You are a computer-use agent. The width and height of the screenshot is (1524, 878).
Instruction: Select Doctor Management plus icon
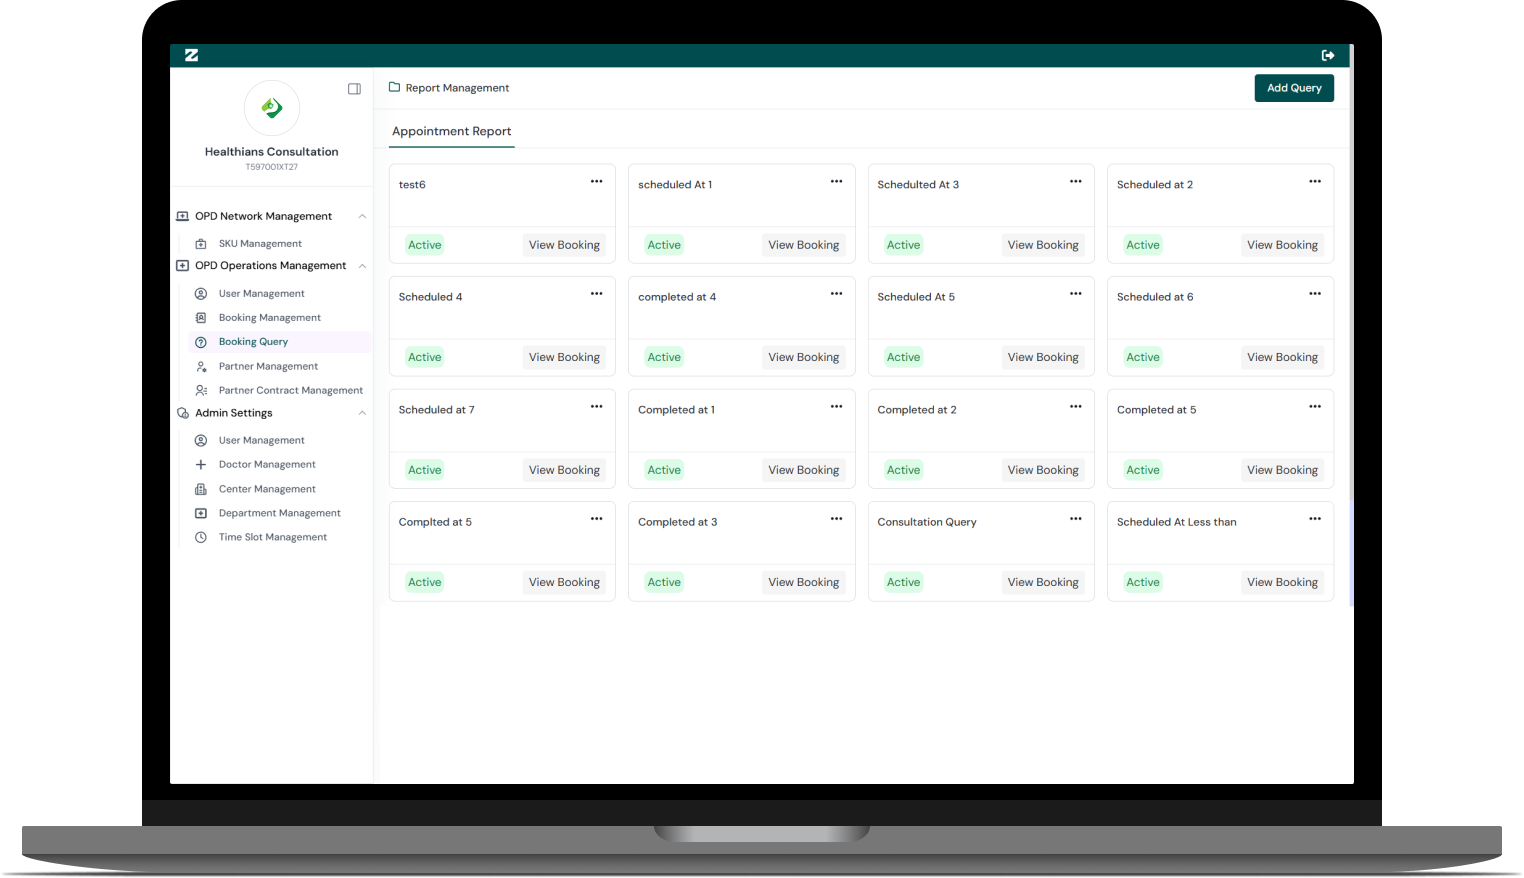pyautogui.click(x=201, y=465)
